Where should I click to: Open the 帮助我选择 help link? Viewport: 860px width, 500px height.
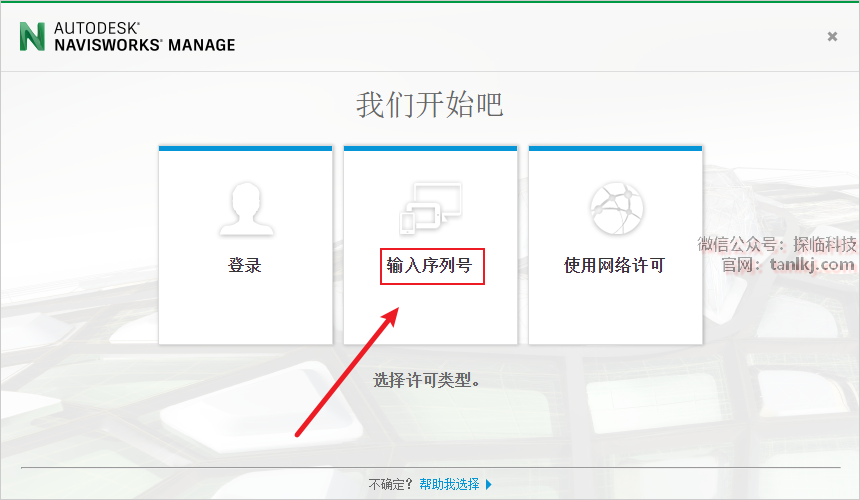(449, 484)
